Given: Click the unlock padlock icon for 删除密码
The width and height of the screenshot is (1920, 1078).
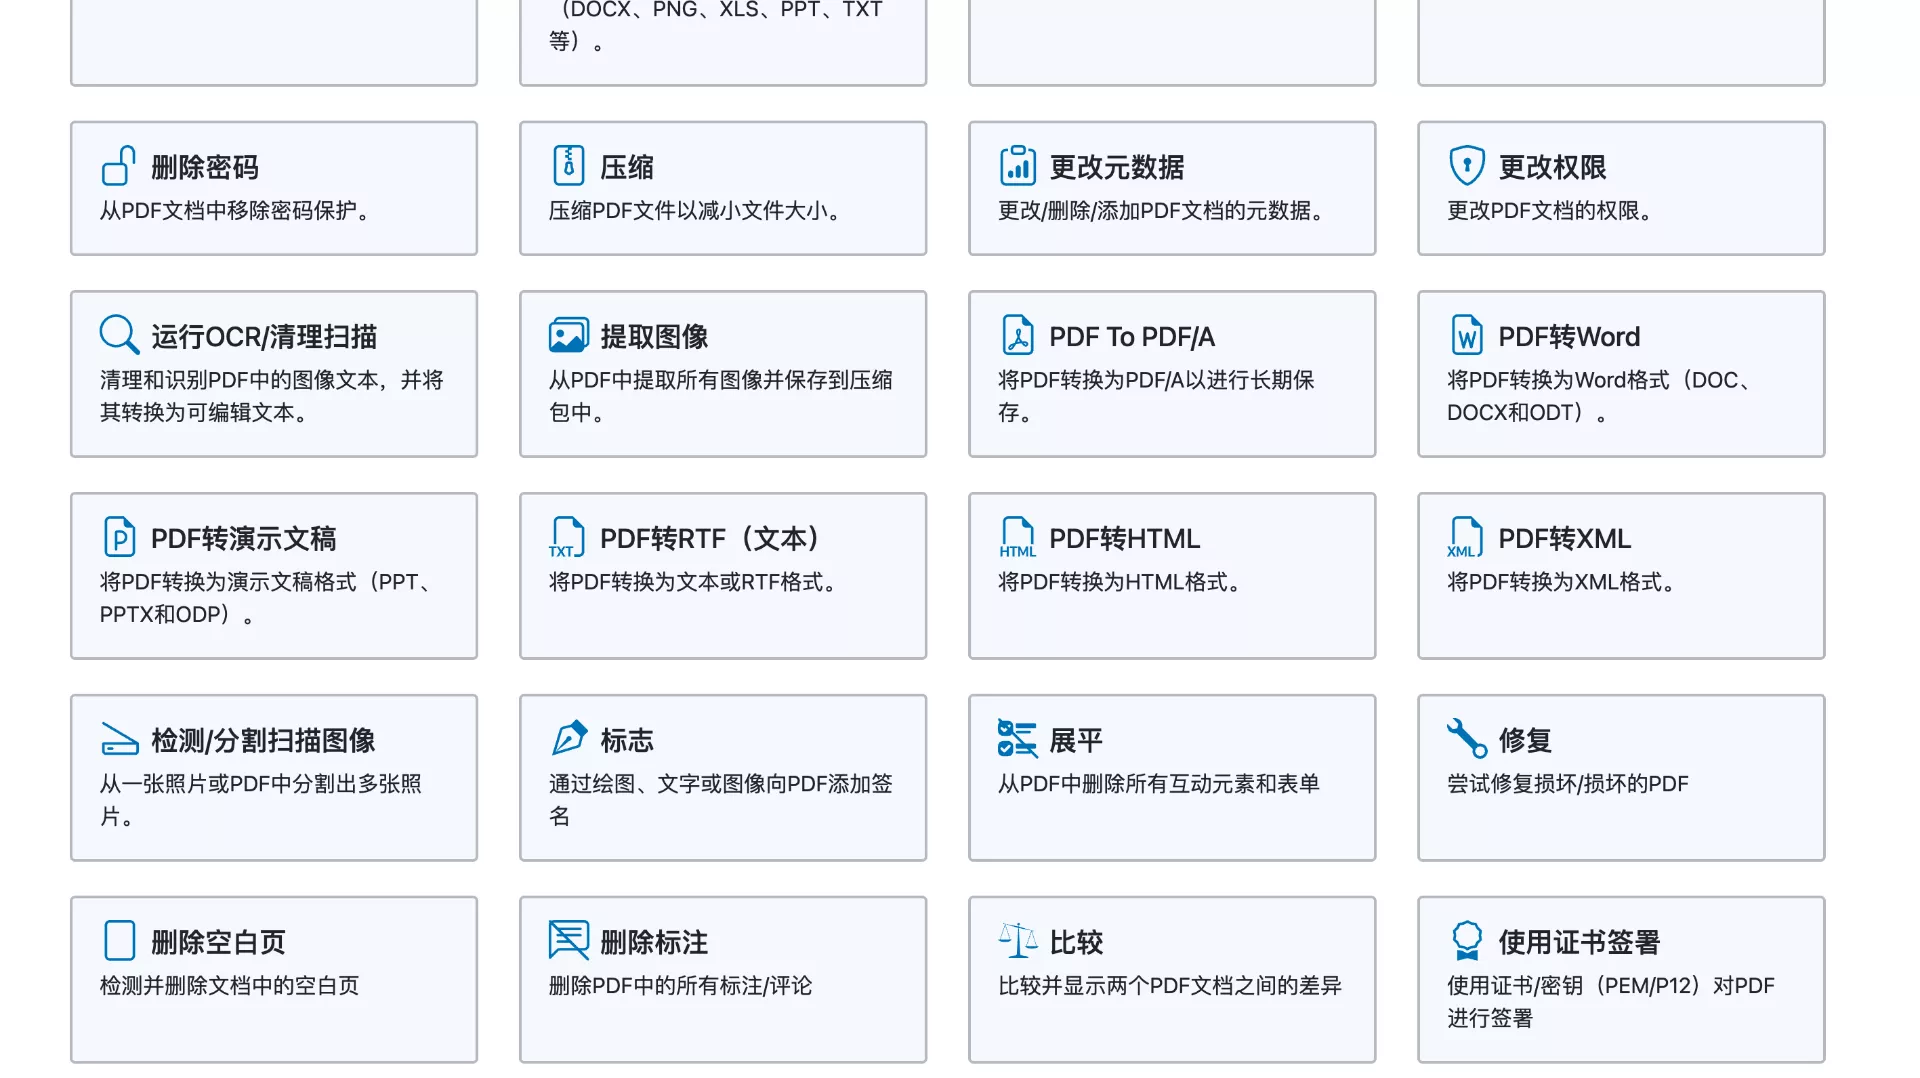Looking at the screenshot, I should [x=118, y=166].
